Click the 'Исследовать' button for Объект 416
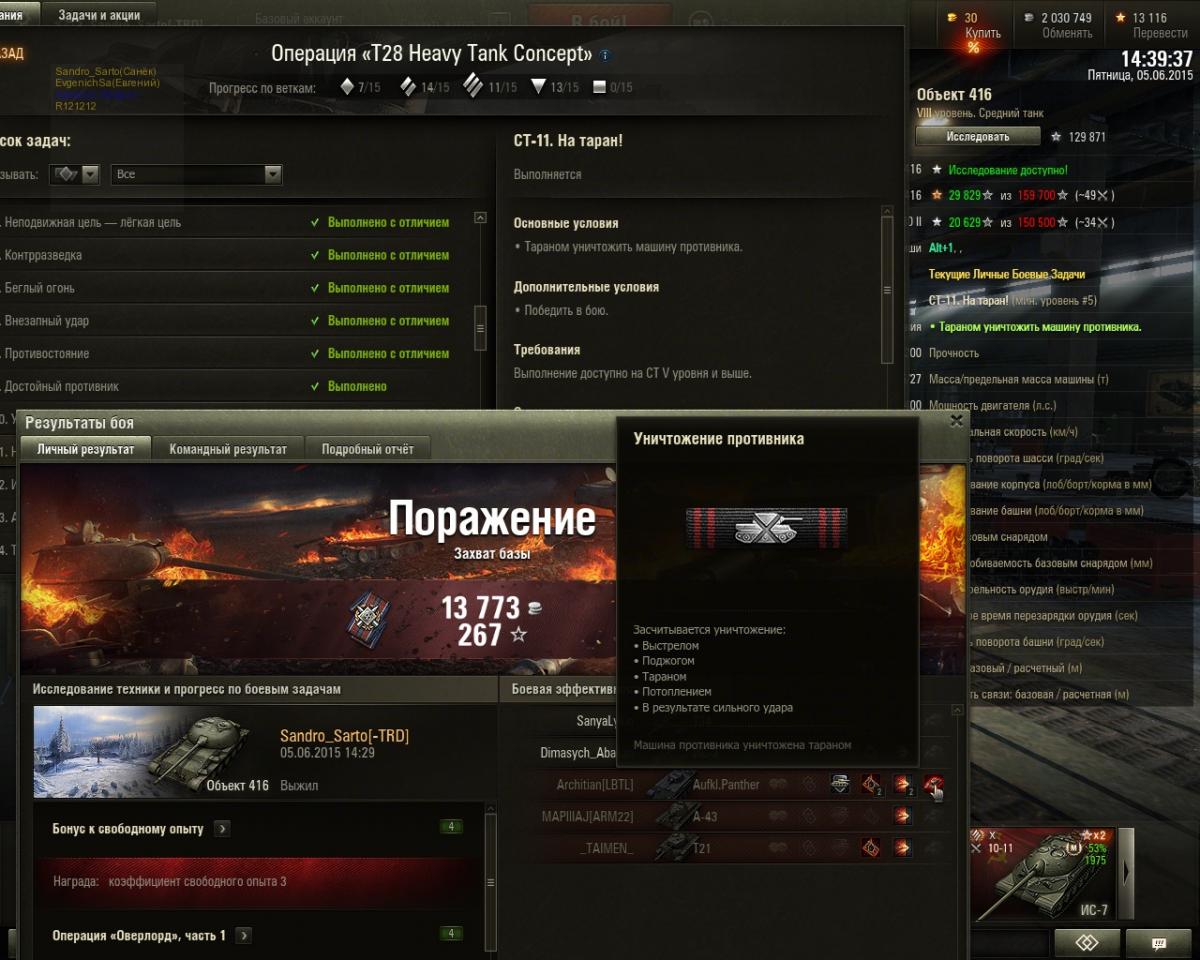The width and height of the screenshot is (1200, 960). pos(977,136)
